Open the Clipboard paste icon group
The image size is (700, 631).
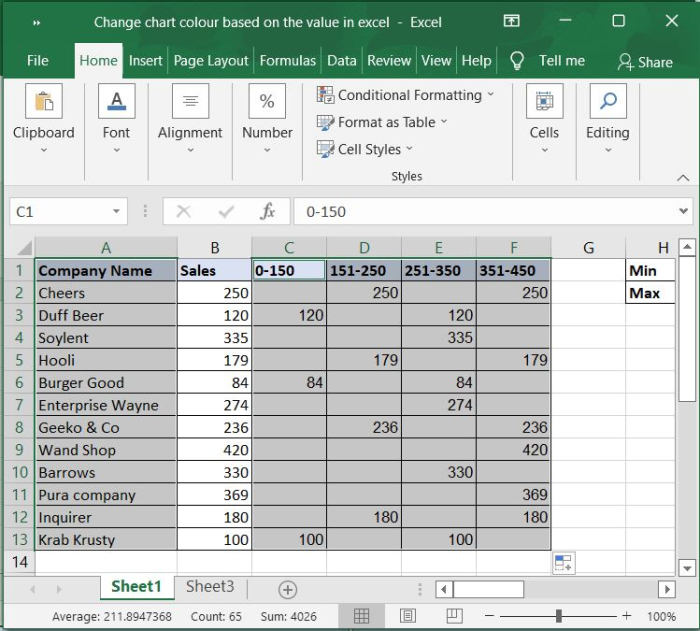coord(43,102)
